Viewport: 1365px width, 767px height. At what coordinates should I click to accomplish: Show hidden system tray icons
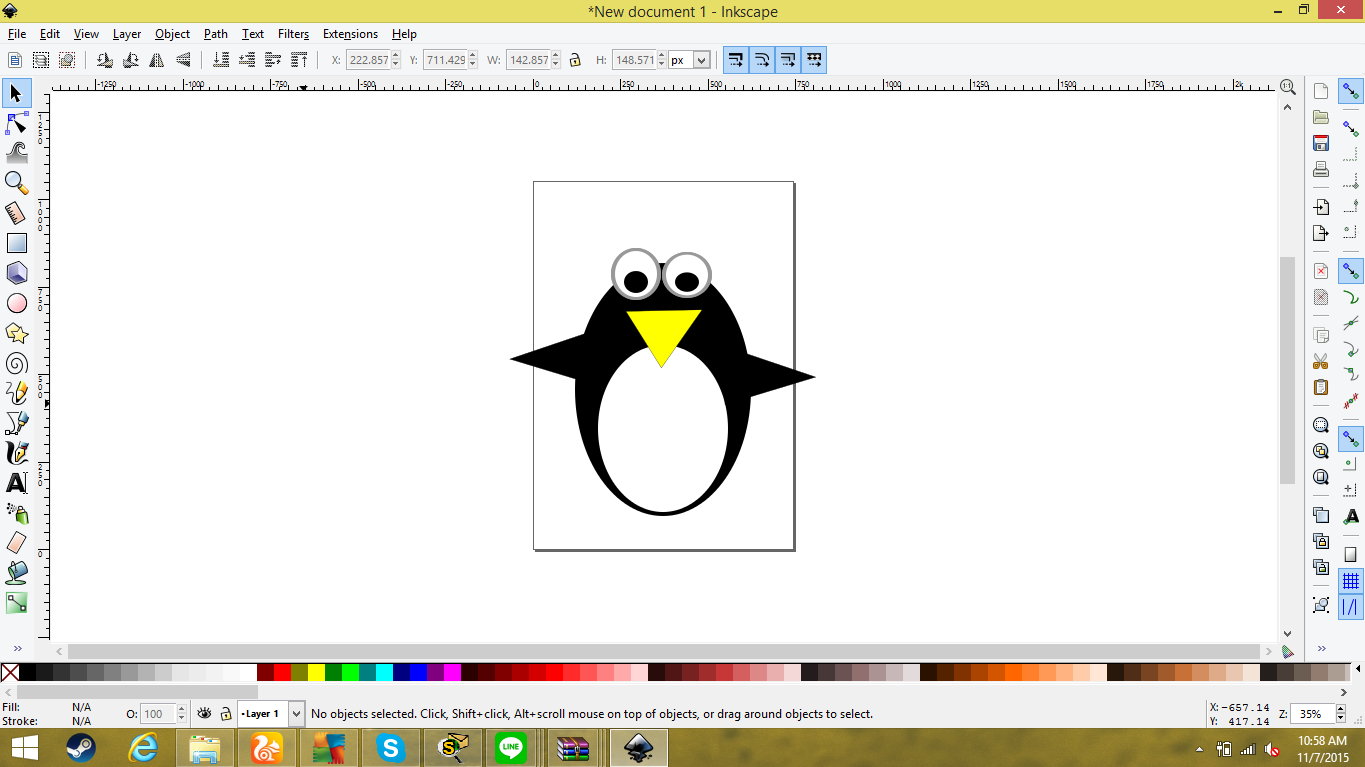click(1200, 748)
